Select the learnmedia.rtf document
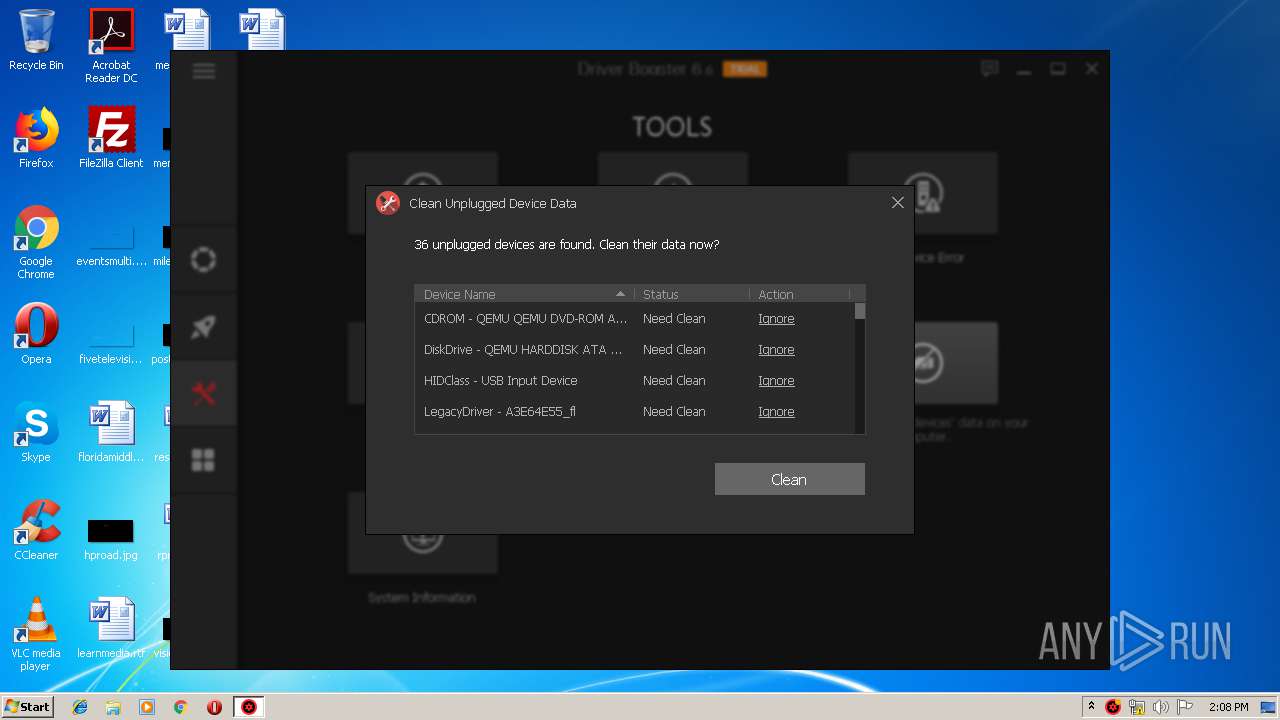1280x720 pixels. coord(111,628)
